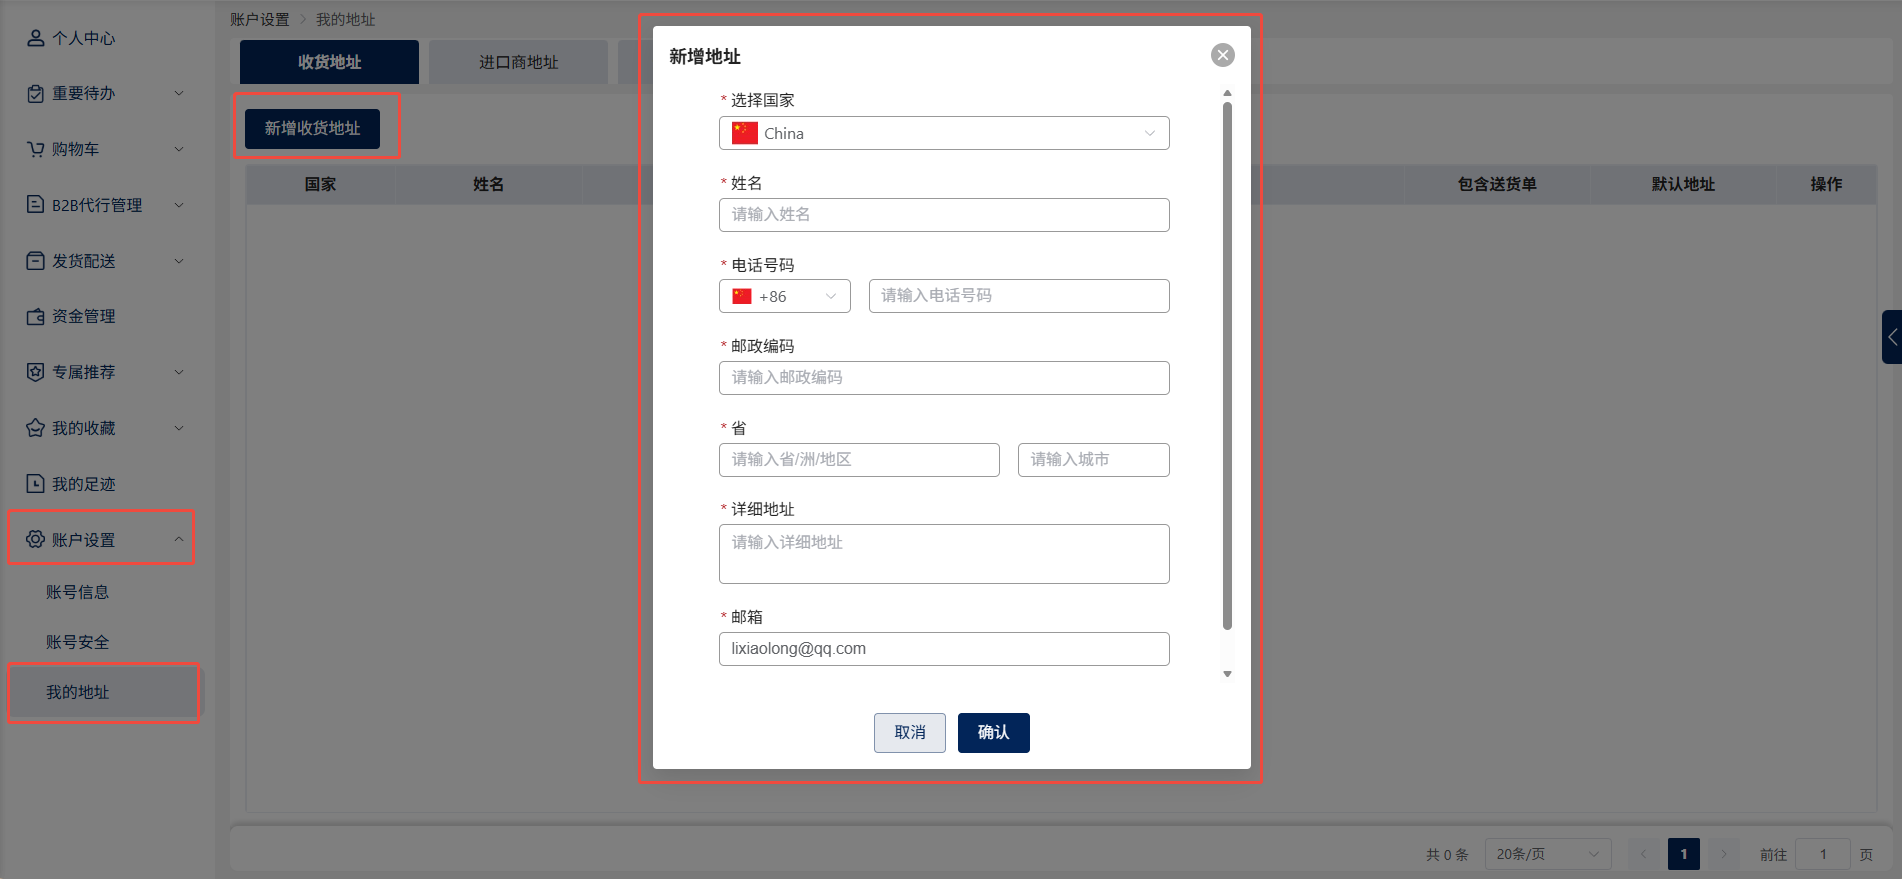The width and height of the screenshot is (1902, 879).
Task: Click the 包含送货单 column header
Action: coord(1497,184)
